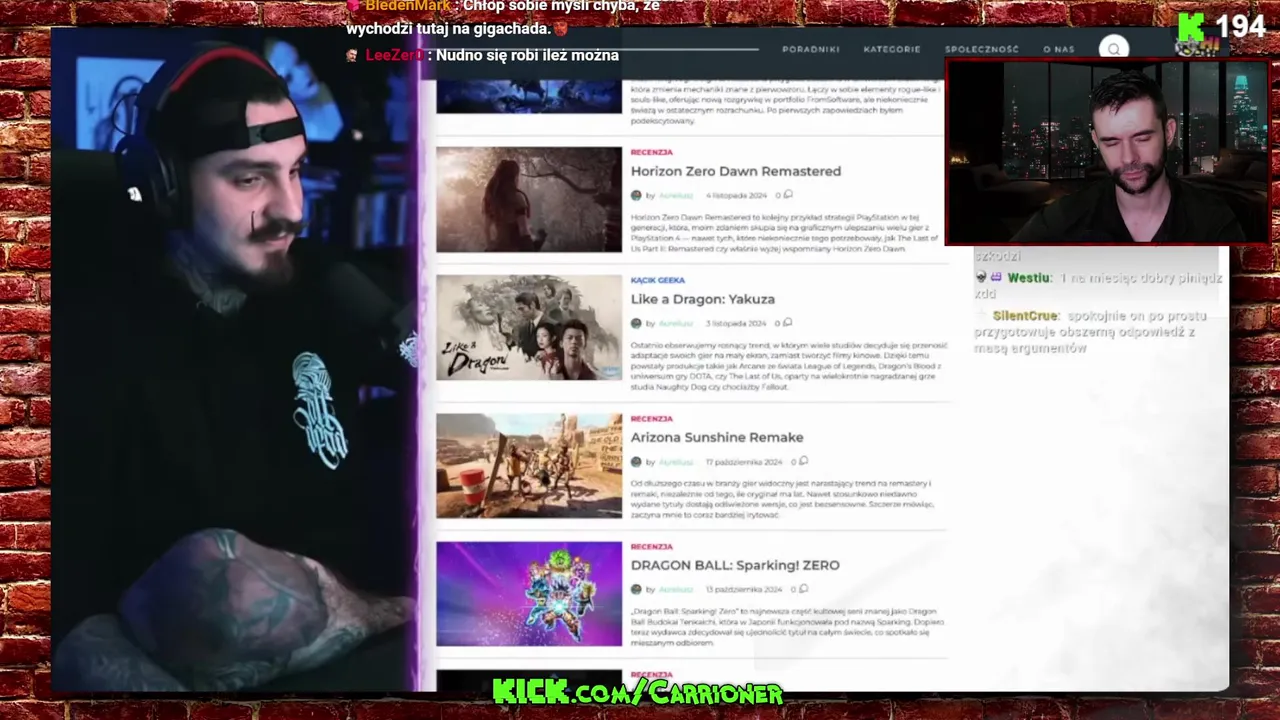
Task: Click date '4 listopada 2024'
Action: [736, 195]
